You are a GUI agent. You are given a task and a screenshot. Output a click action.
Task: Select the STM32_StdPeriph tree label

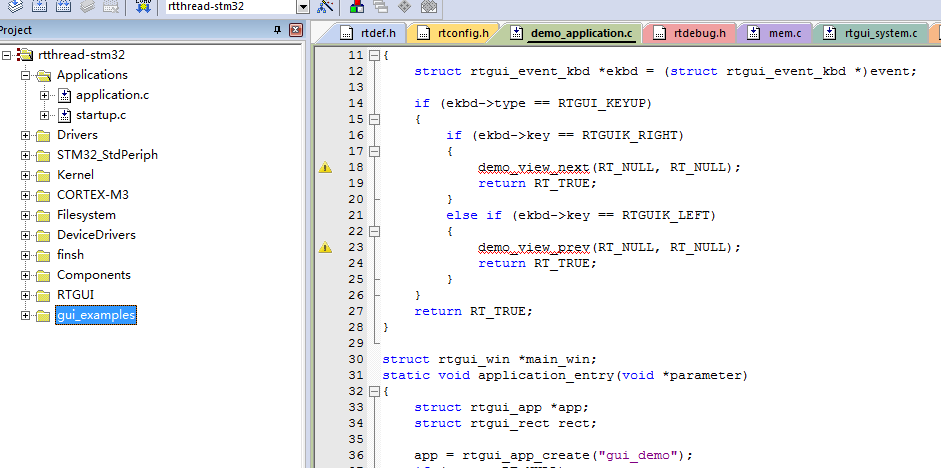[x=107, y=155]
